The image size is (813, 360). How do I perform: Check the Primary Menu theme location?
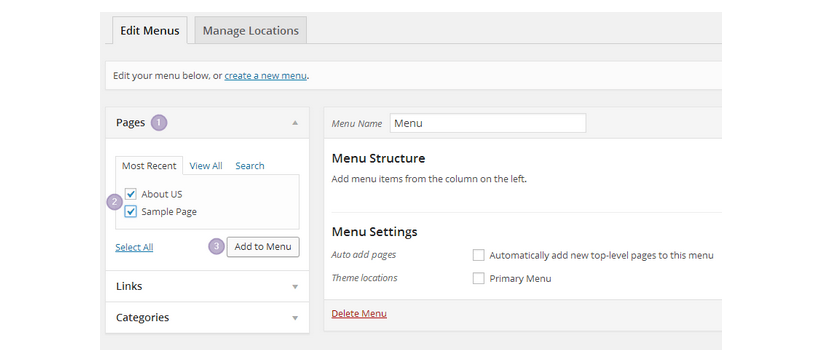tap(478, 279)
